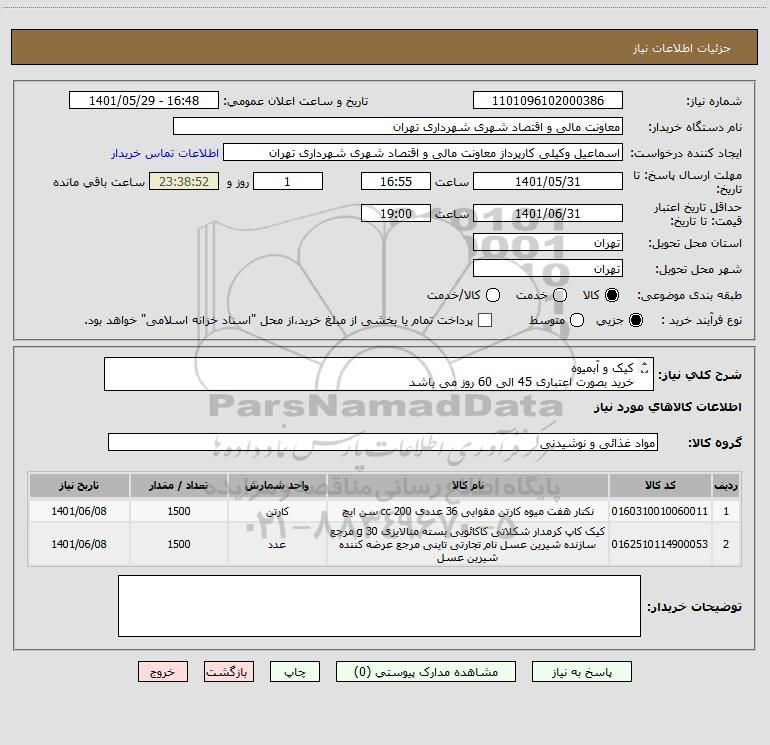Click the کیک کاپ کرمدار product name cell
The height and width of the screenshot is (745, 770).
(x=468, y=544)
